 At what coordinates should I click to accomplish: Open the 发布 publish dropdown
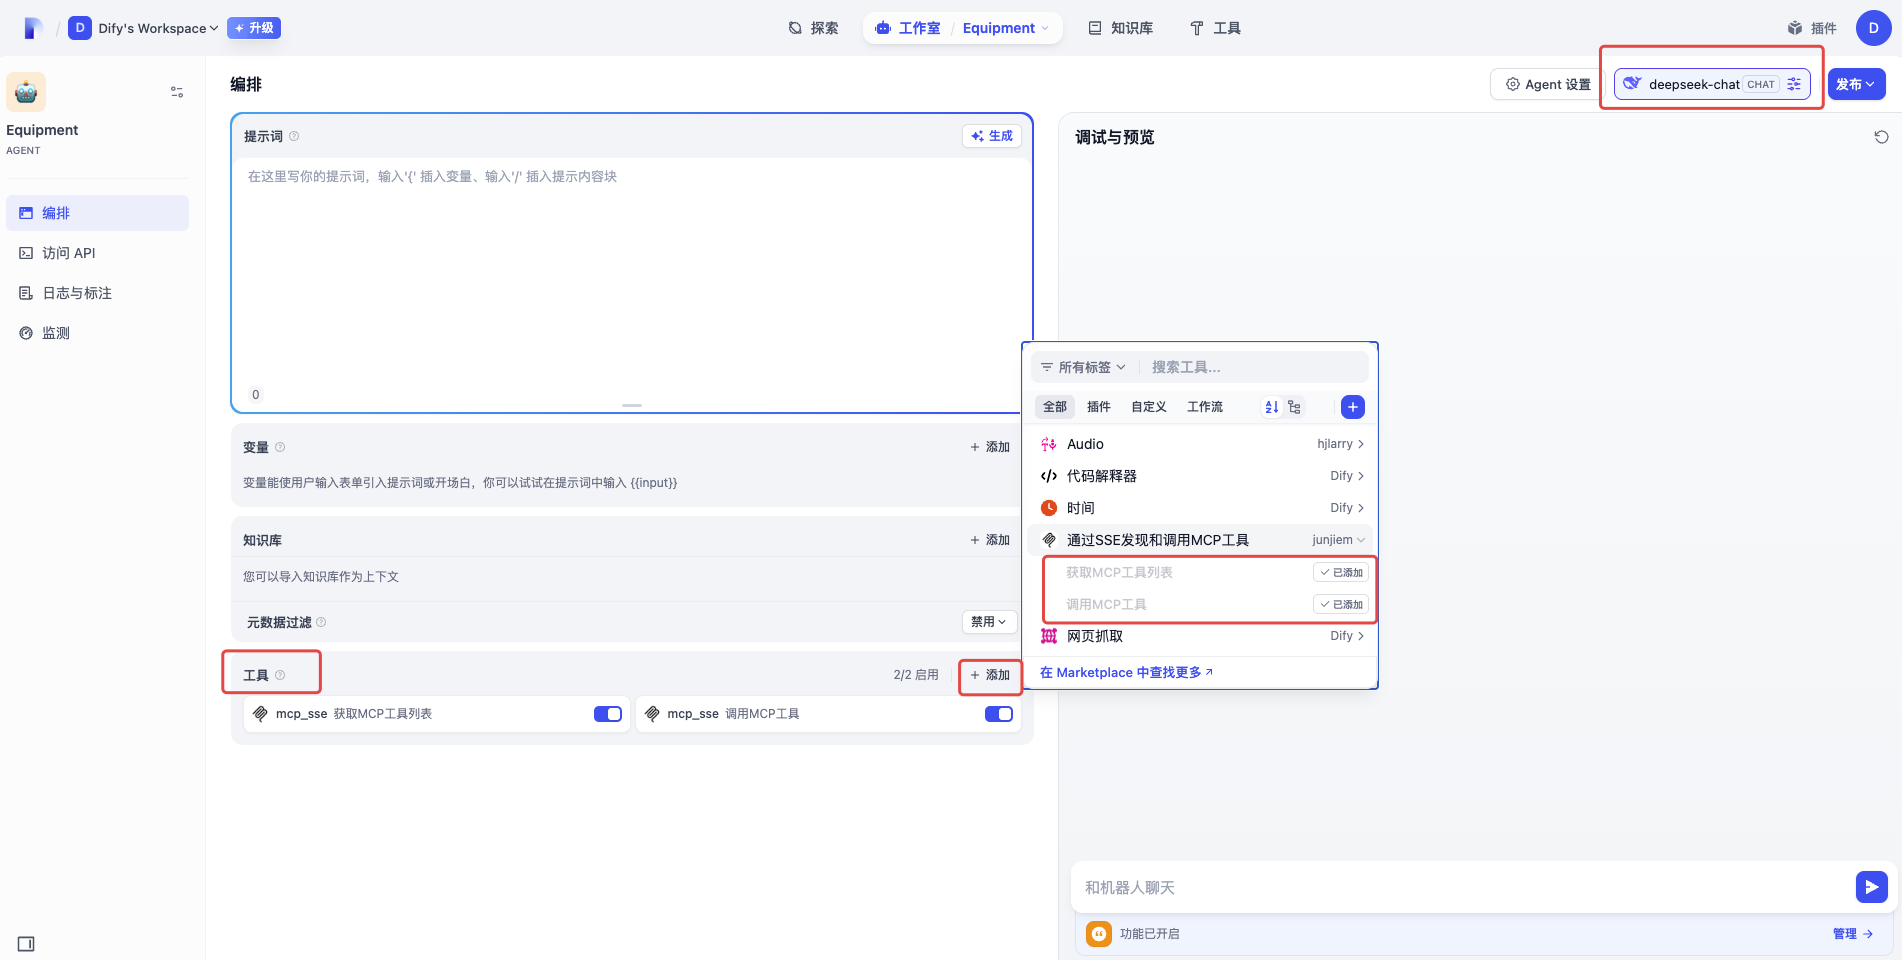1857,84
